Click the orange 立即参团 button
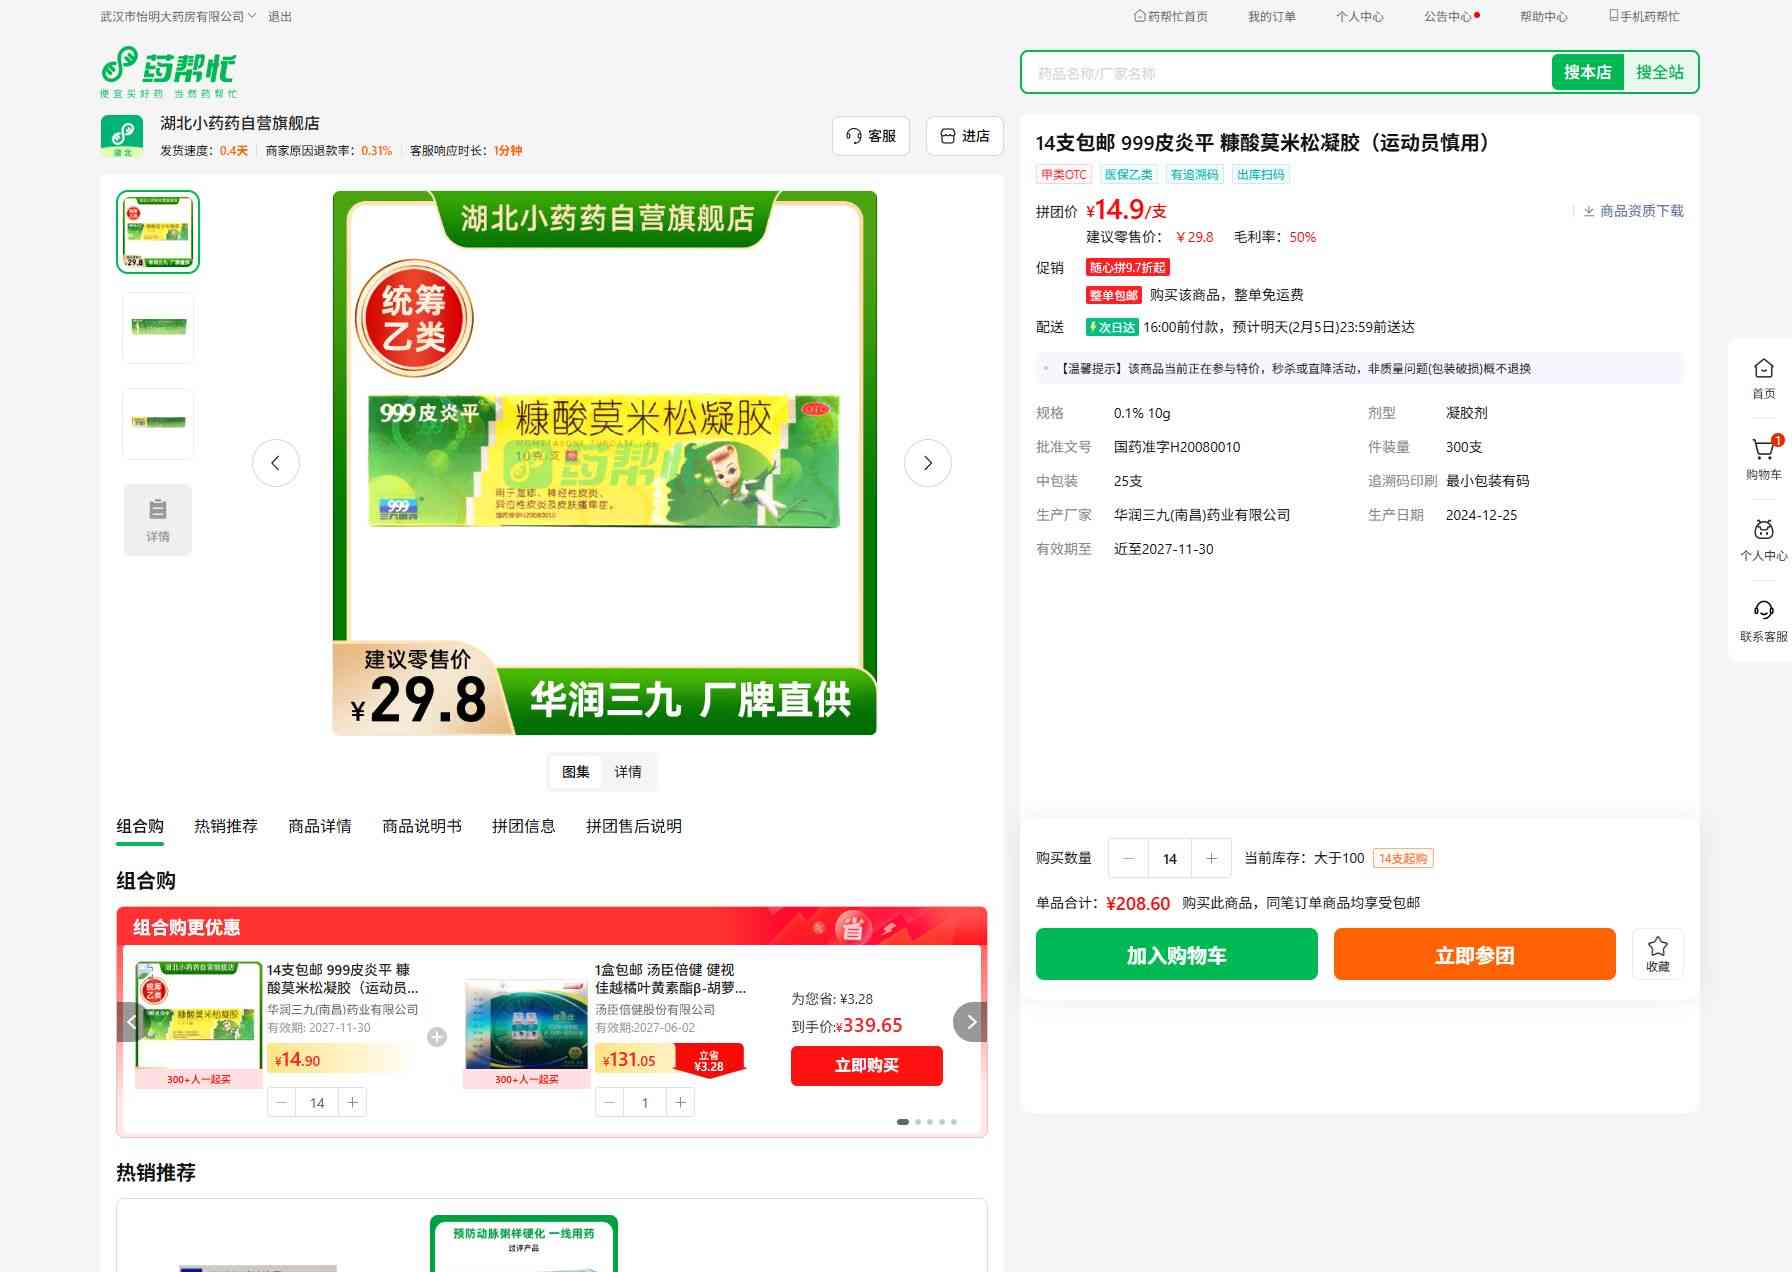The width and height of the screenshot is (1792, 1272). (1474, 954)
